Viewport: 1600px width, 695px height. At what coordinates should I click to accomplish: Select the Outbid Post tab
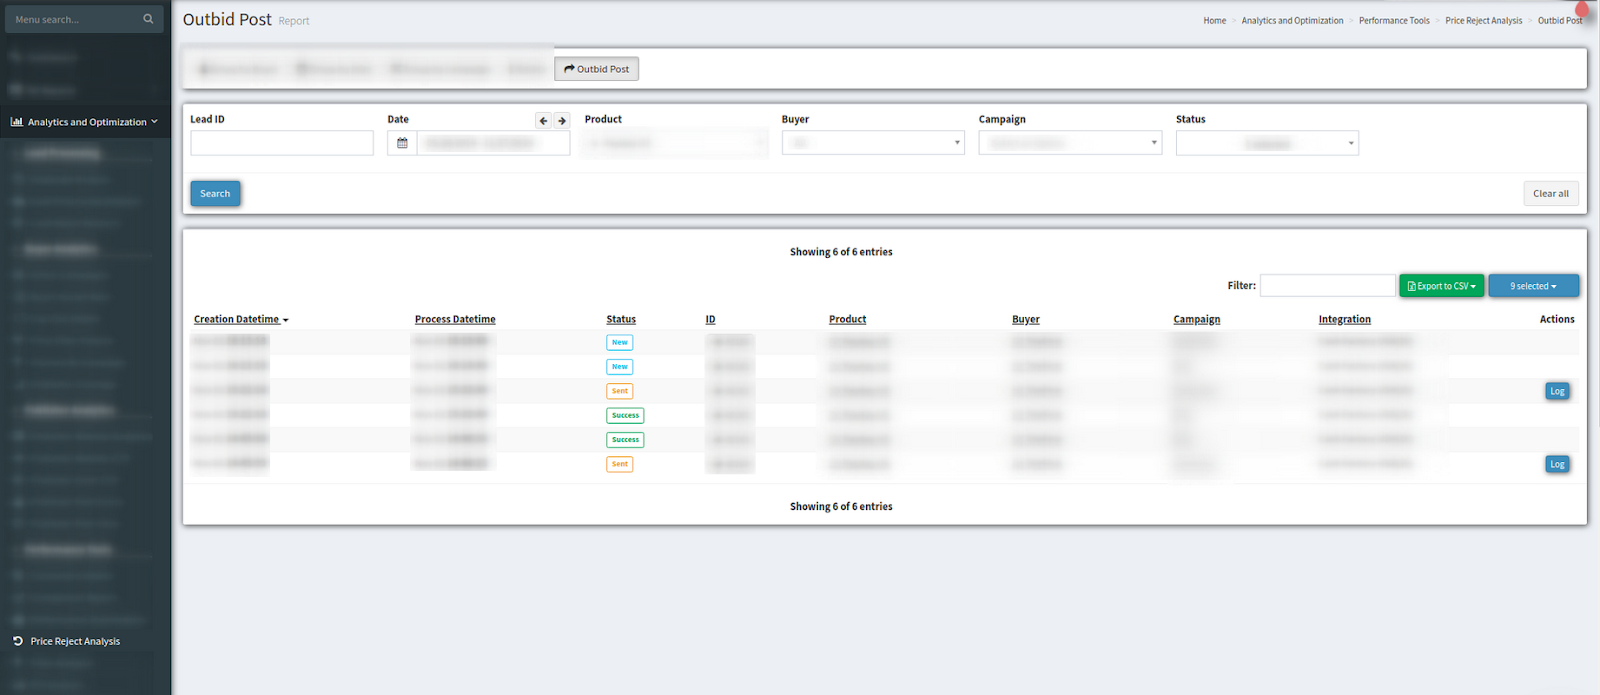(x=597, y=69)
